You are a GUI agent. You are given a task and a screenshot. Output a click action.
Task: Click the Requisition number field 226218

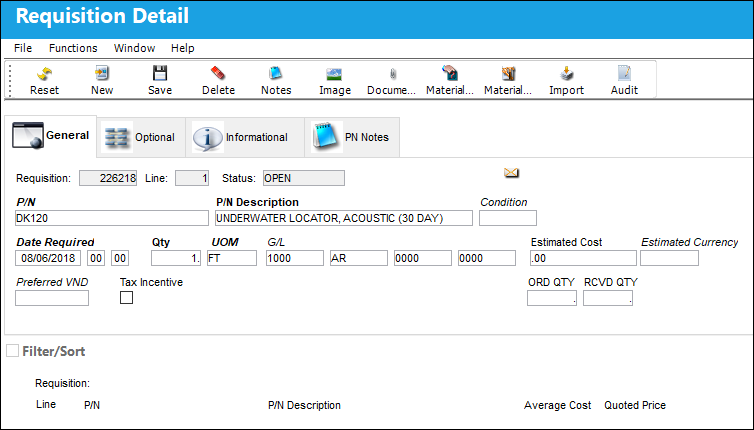point(108,178)
